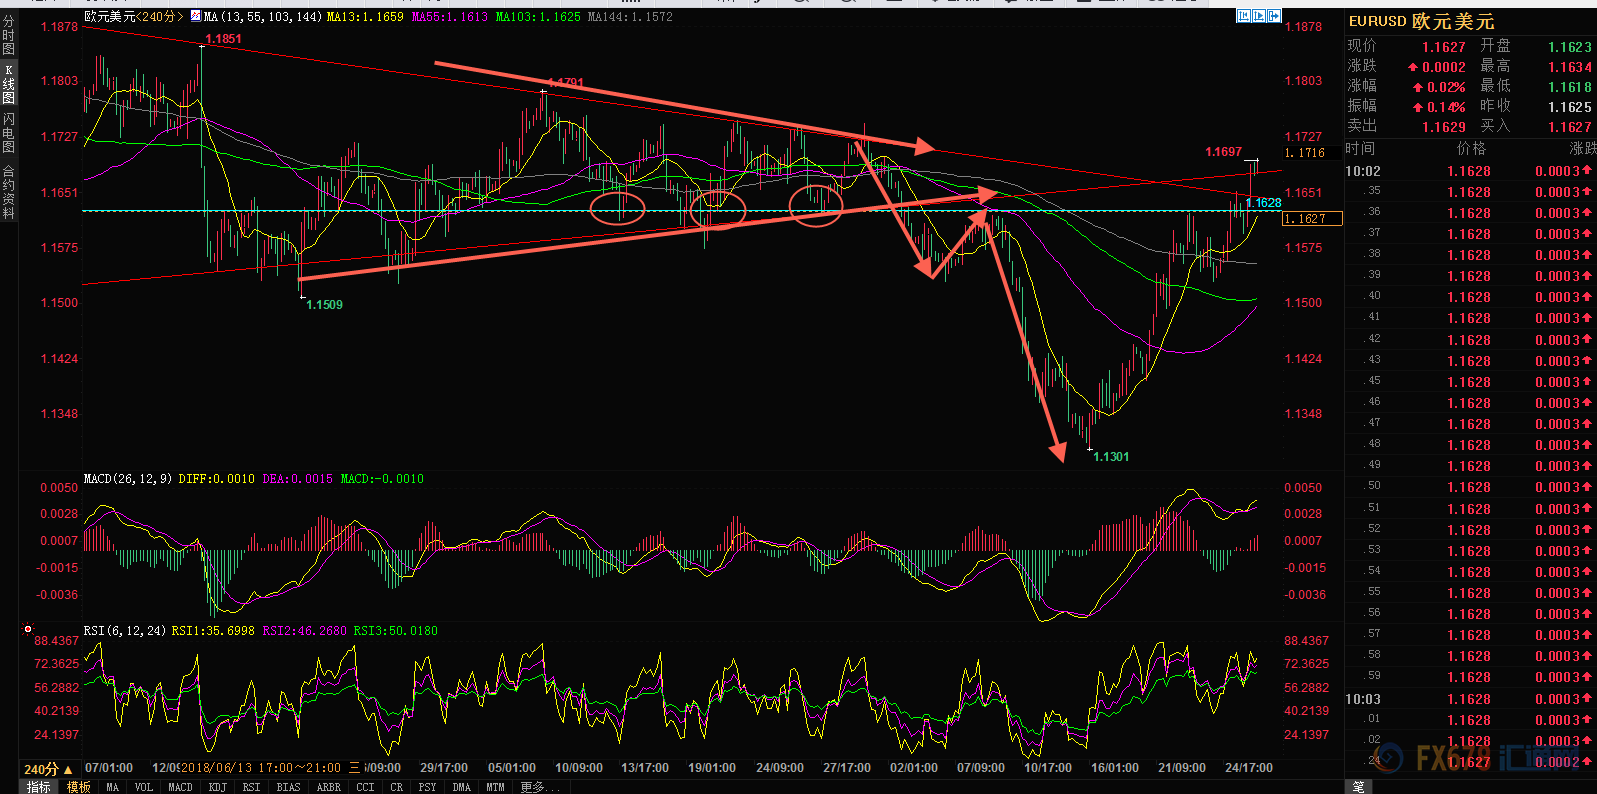Viewport: 1597px width, 794px height.
Task: Click the EURUSD 欧元美元 title
Action: point(1421,22)
